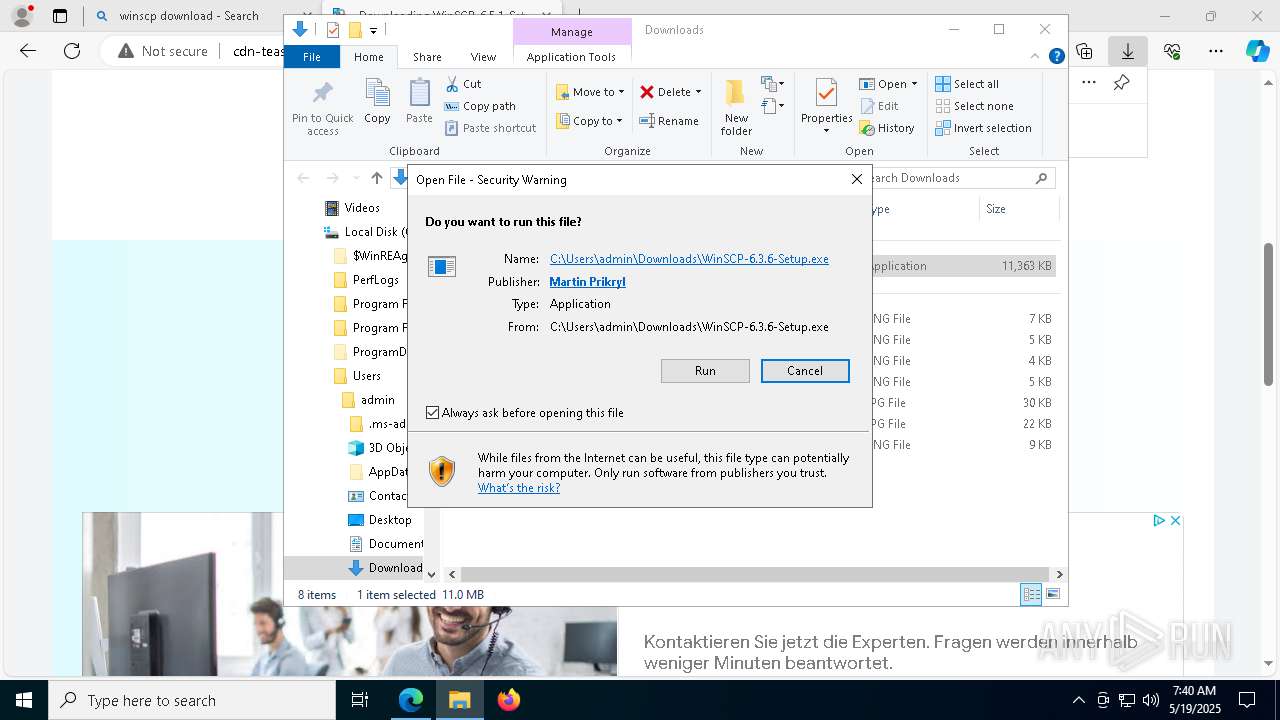Click Martin Prikryl publisher link

588,282
